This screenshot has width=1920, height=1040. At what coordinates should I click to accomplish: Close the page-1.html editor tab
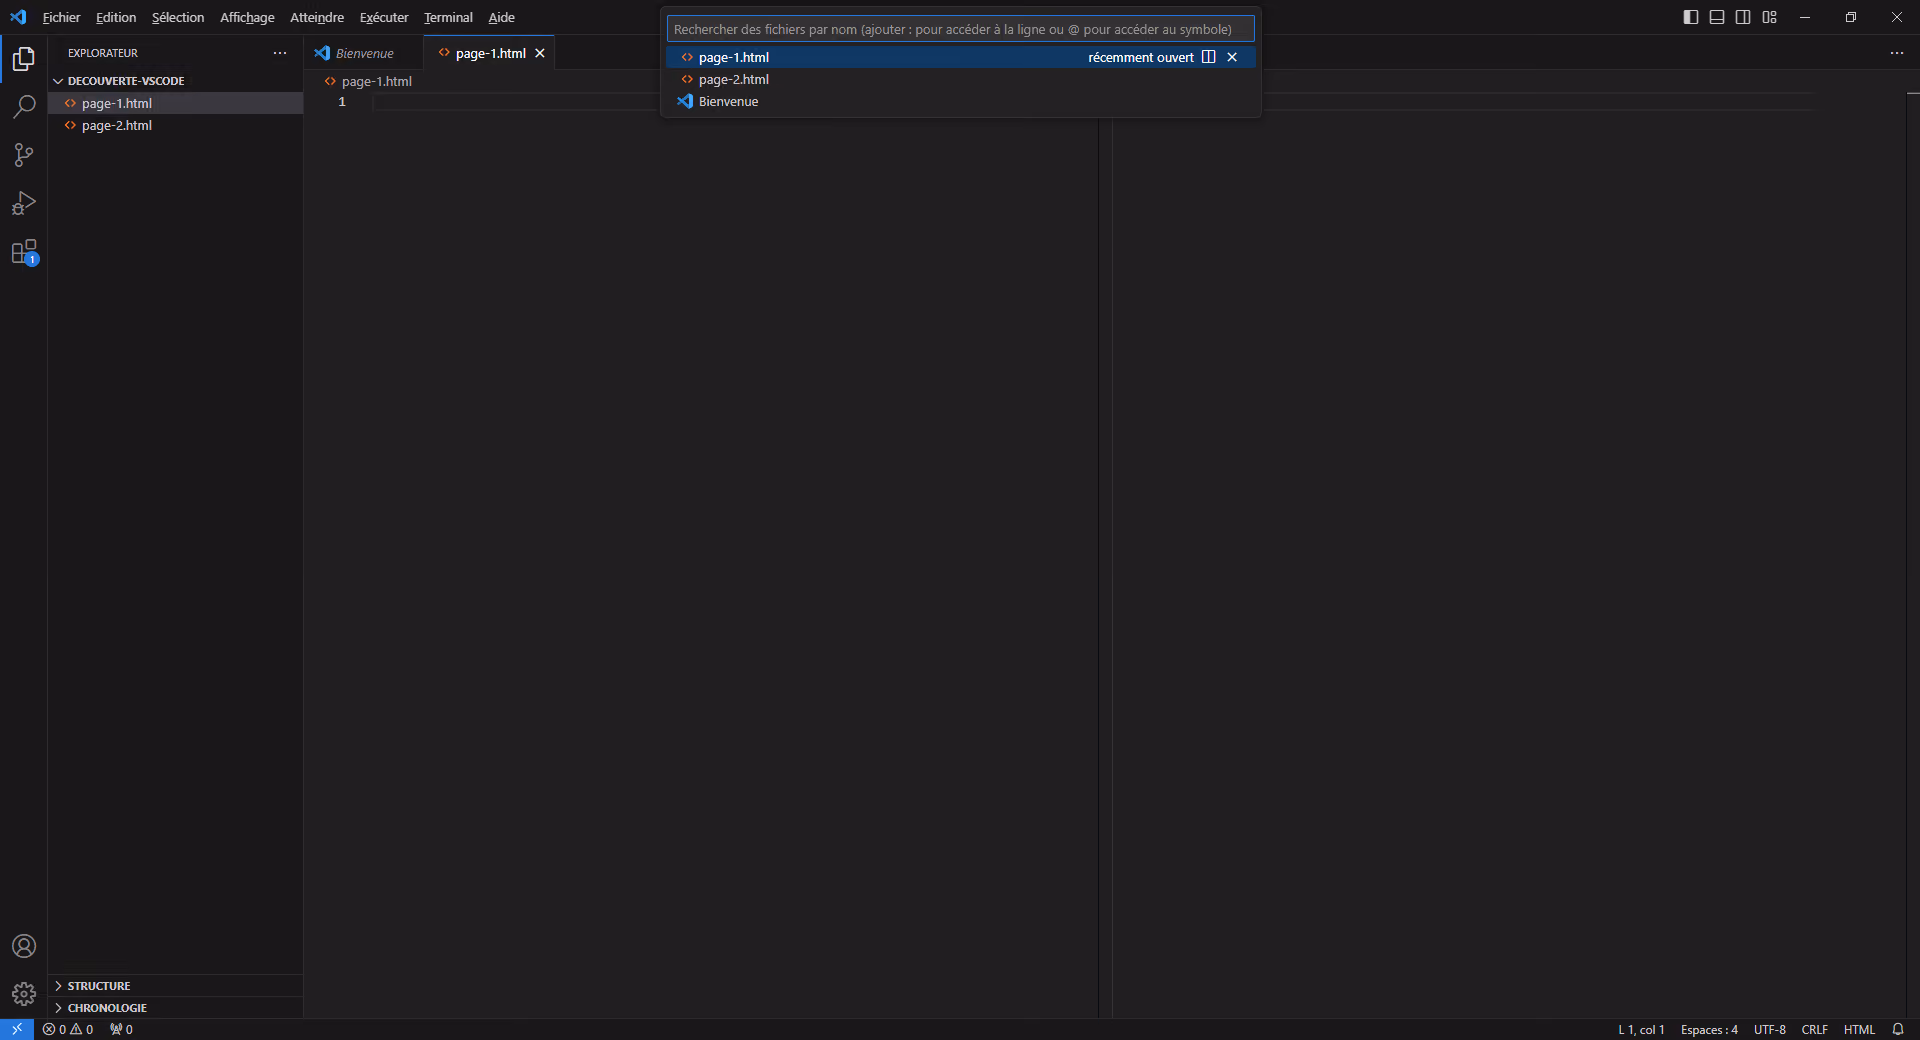(x=540, y=53)
